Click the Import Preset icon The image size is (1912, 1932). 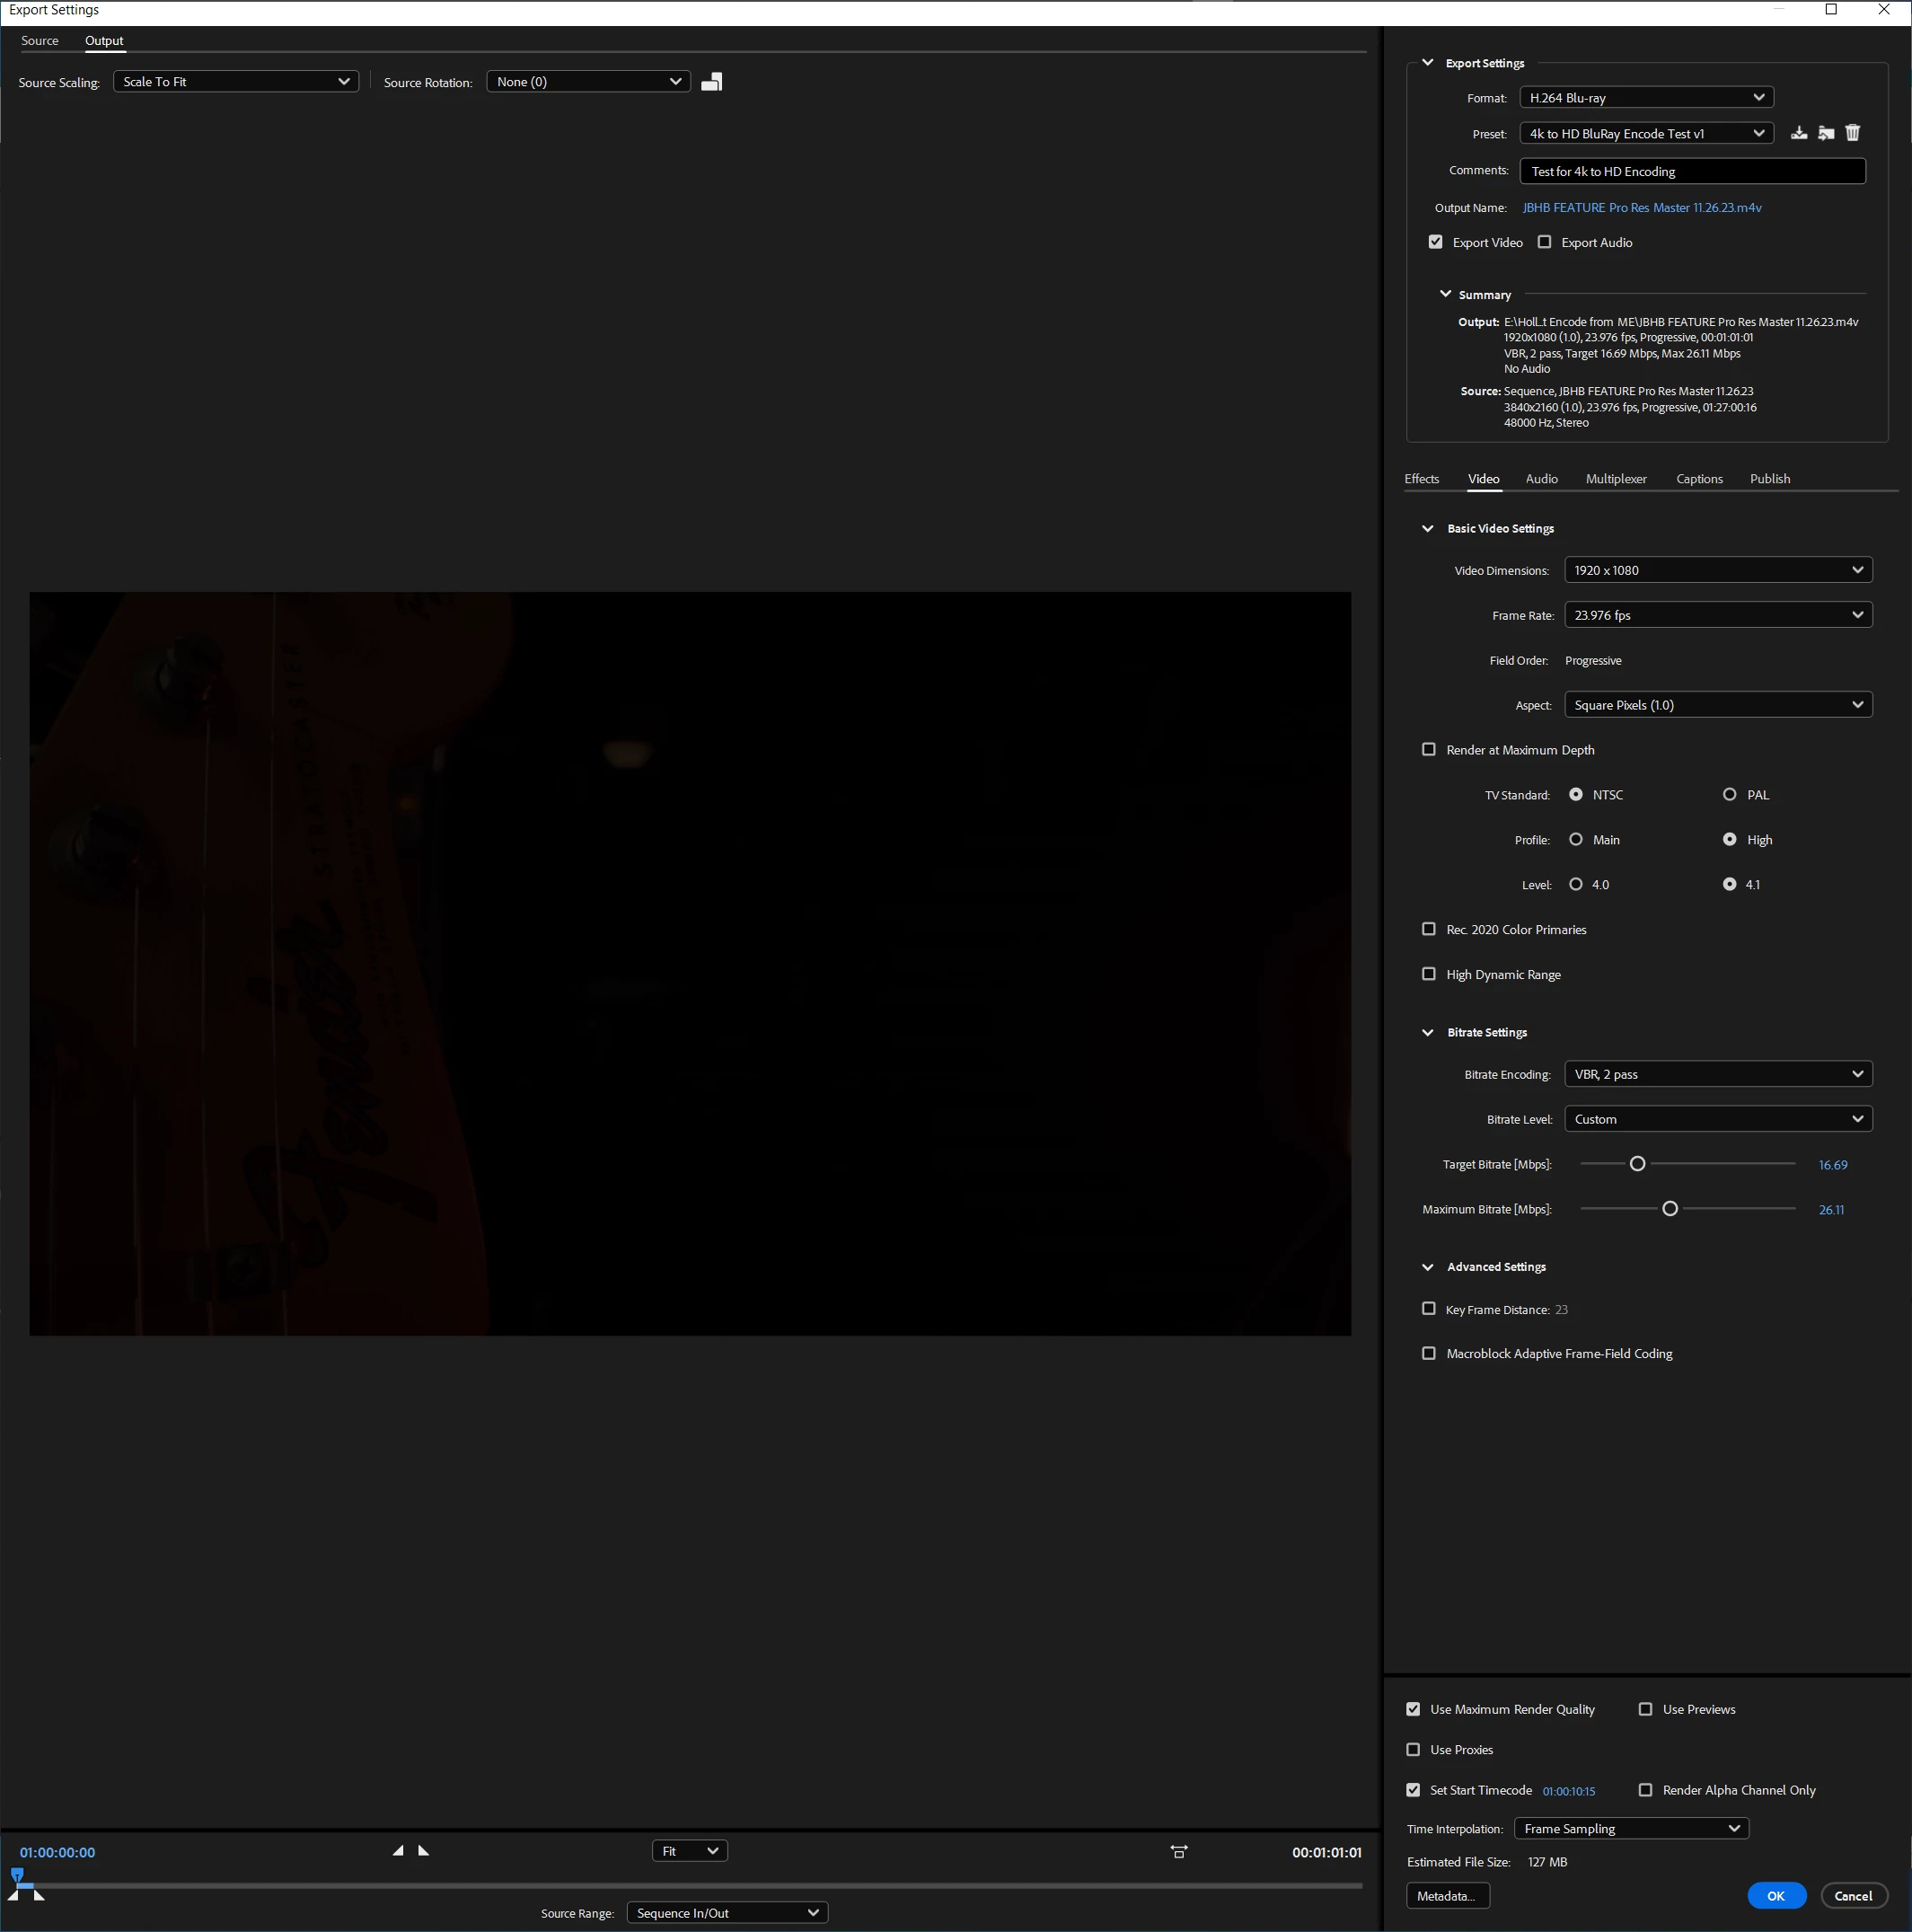pos(1826,133)
